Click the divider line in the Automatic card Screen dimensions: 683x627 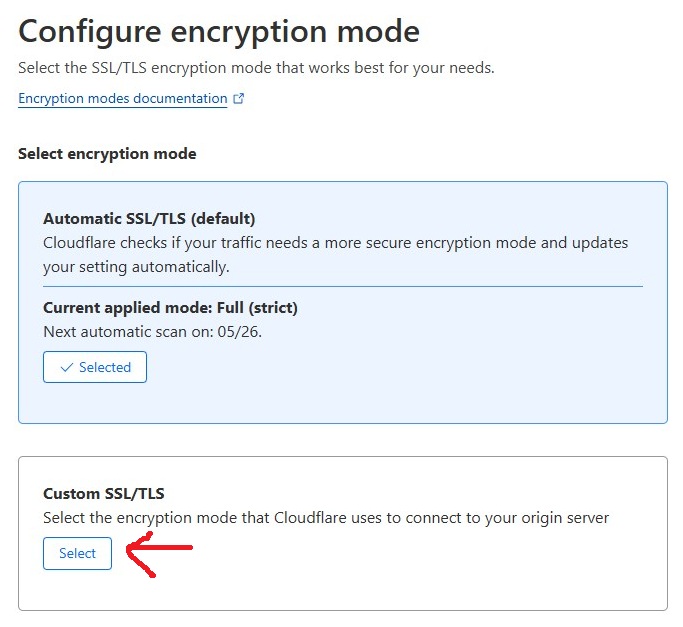pos(342,287)
